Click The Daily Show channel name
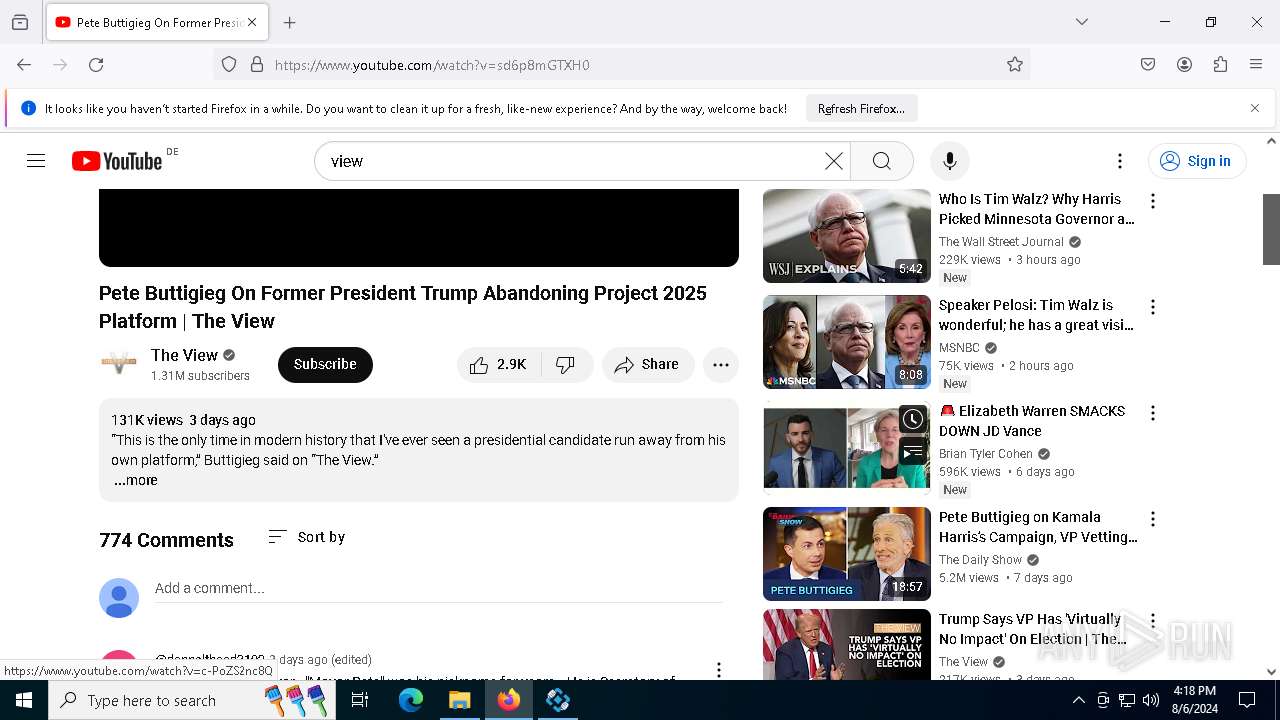 [x=980, y=560]
